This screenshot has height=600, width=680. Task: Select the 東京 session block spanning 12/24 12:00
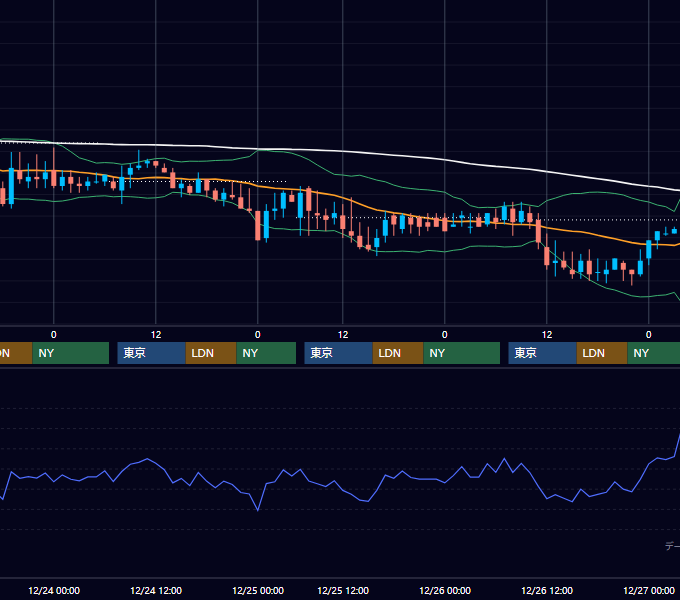[x=152, y=353]
